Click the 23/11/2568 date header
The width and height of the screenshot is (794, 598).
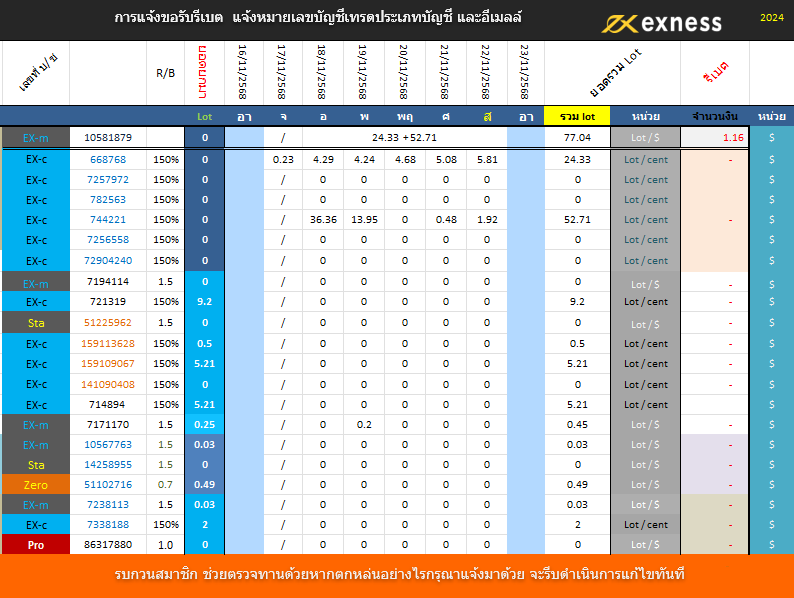[x=525, y=72]
